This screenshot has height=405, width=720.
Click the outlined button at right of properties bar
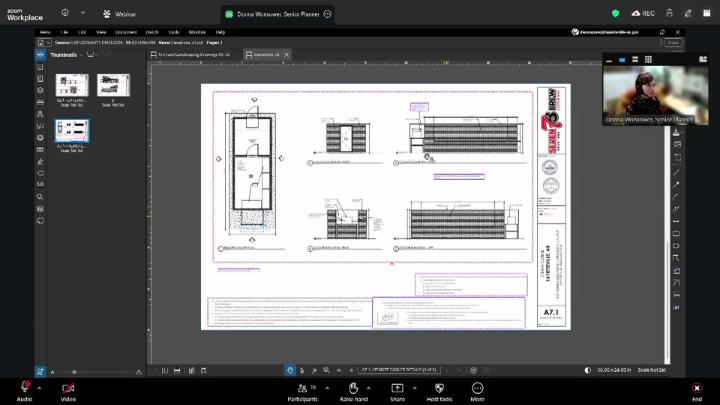point(673,43)
